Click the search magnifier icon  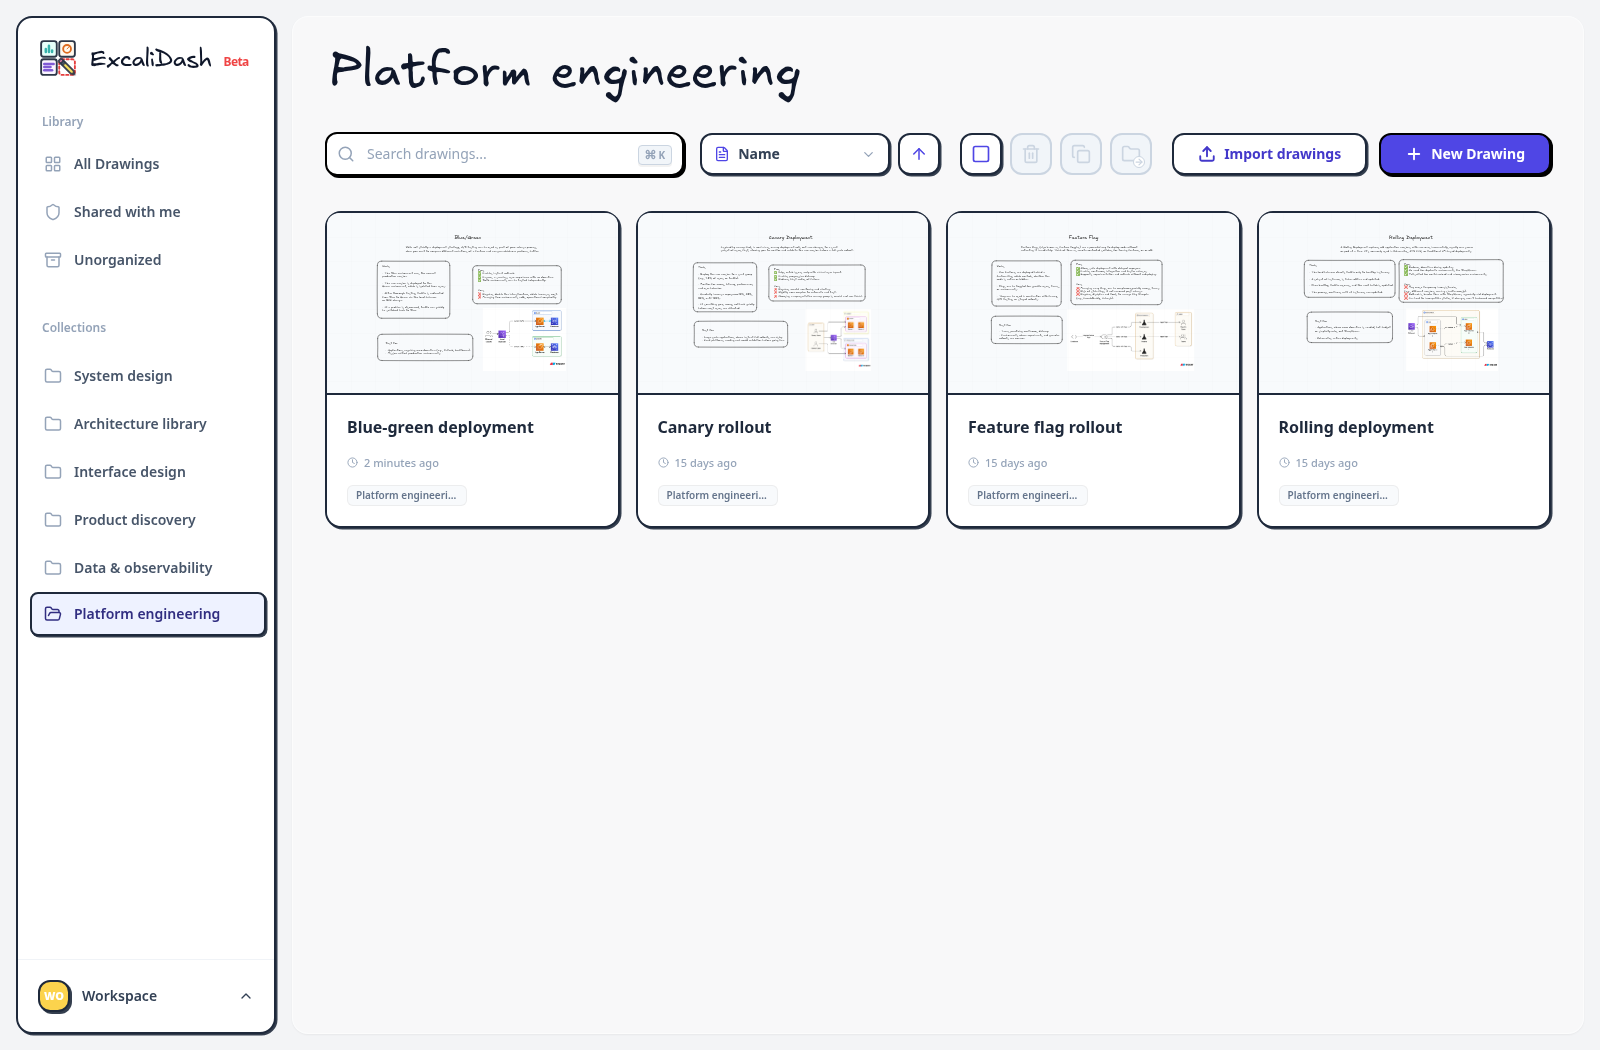(x=346, y=154)
